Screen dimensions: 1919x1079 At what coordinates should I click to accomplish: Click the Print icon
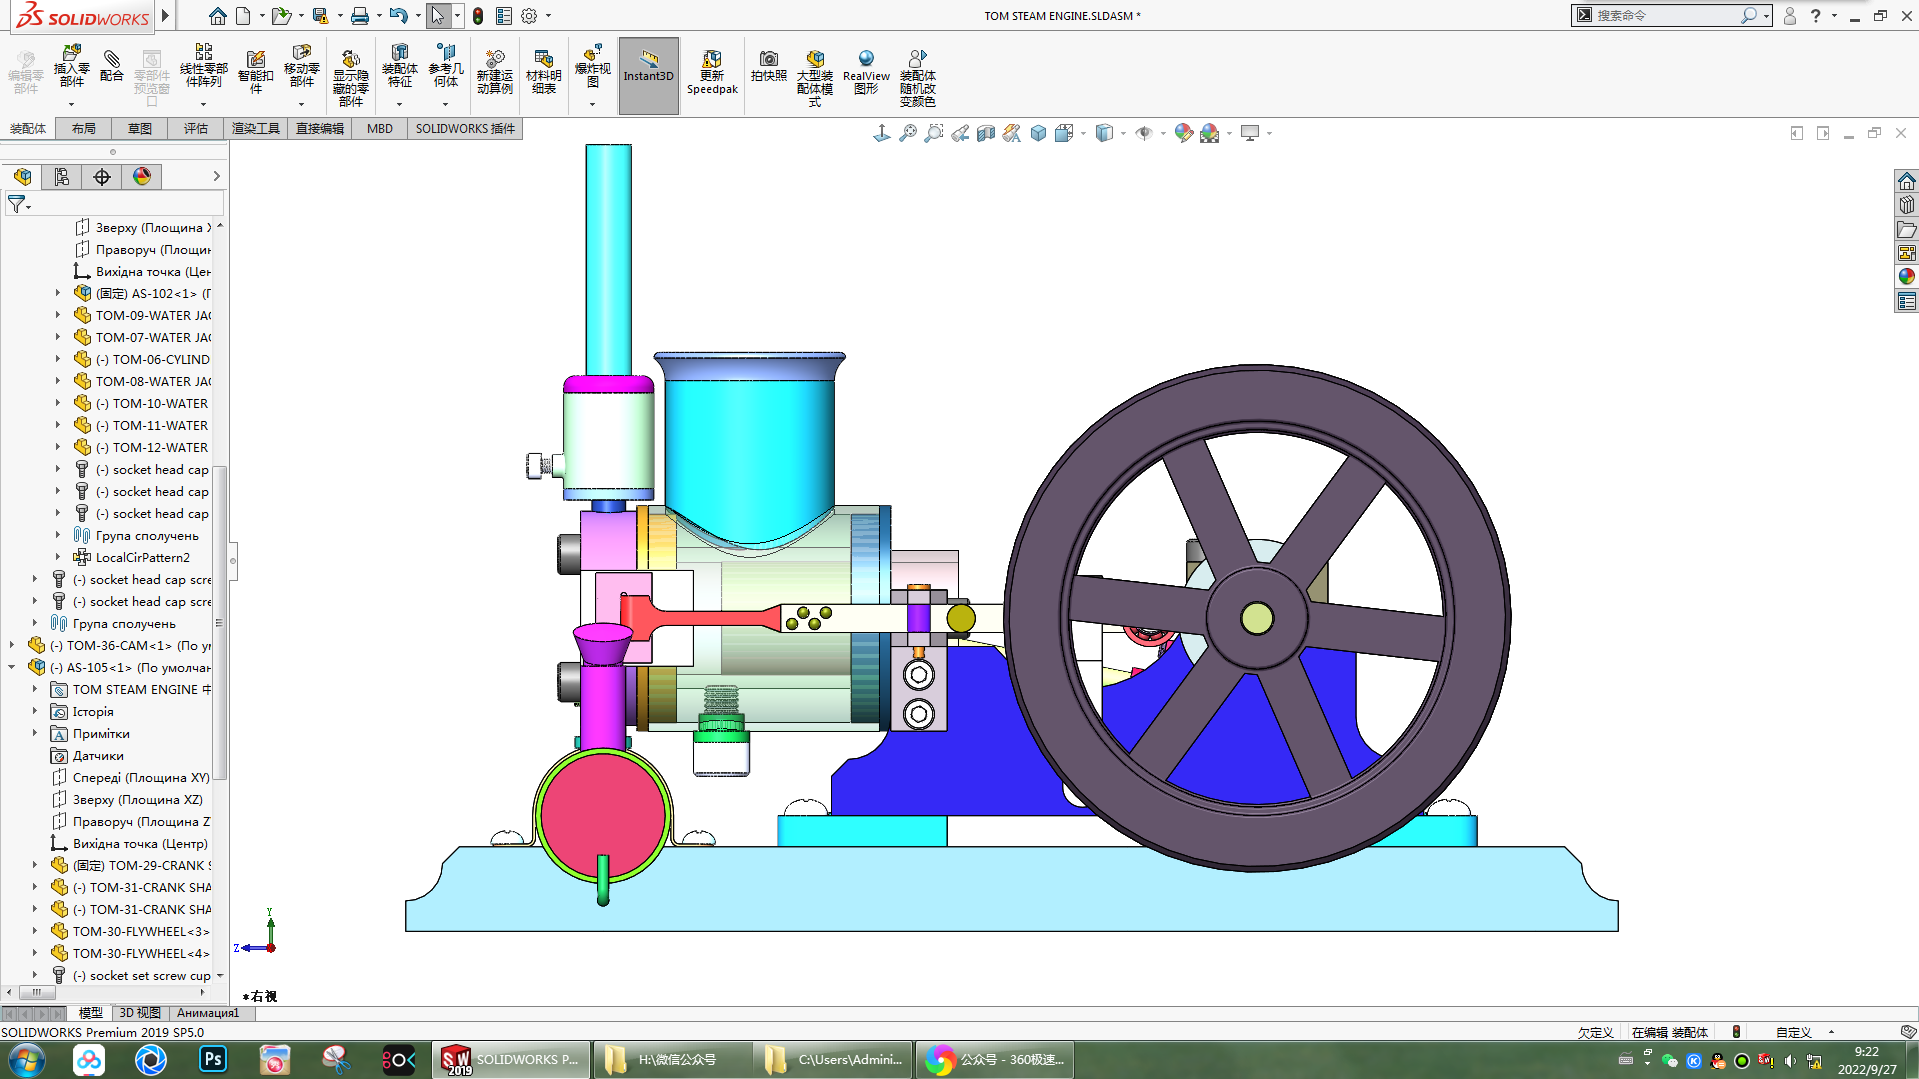click(360, 16)
